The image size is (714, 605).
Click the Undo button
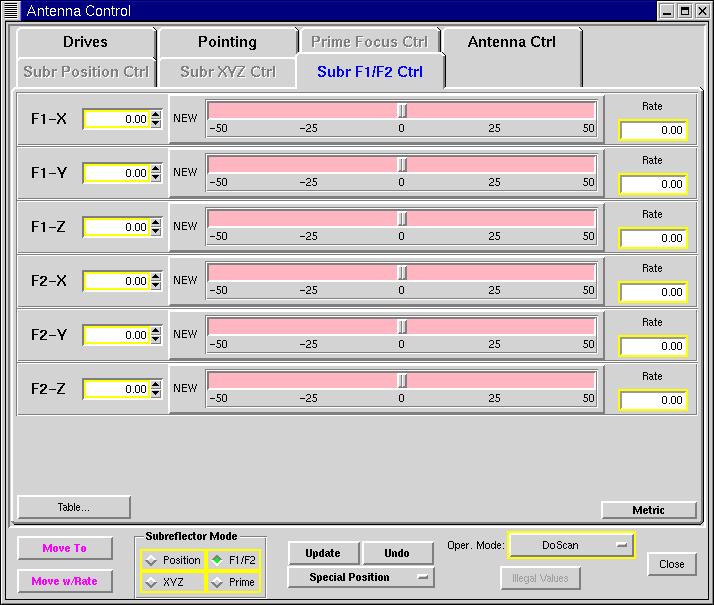pos(397,553)
